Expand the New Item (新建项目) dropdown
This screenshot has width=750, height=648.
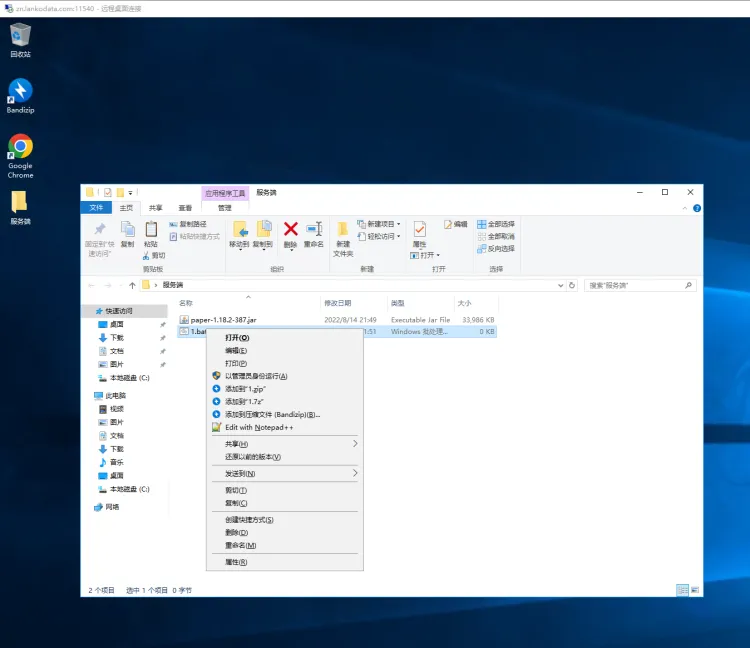point(383,224)
